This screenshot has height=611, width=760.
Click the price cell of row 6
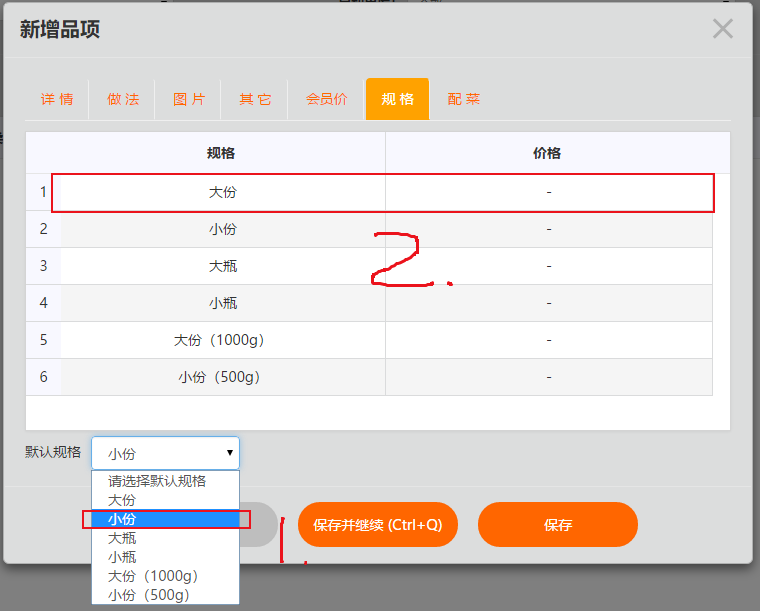point(549,377)
